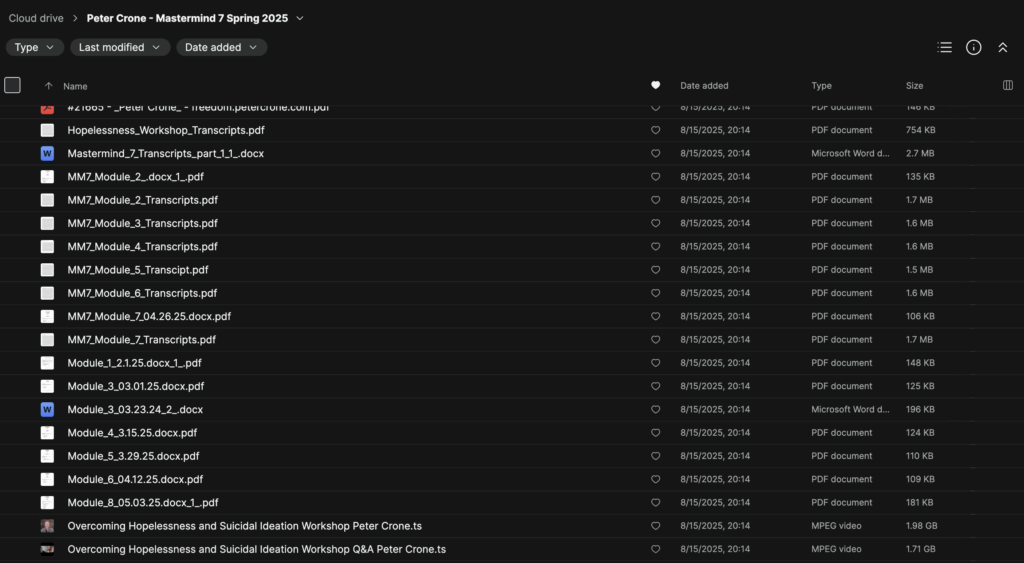This screenshot has height=563, width=1024.
Task: Click PDF icon for MM7_Module_5_Transcipt.pdf
Action: 47,270
